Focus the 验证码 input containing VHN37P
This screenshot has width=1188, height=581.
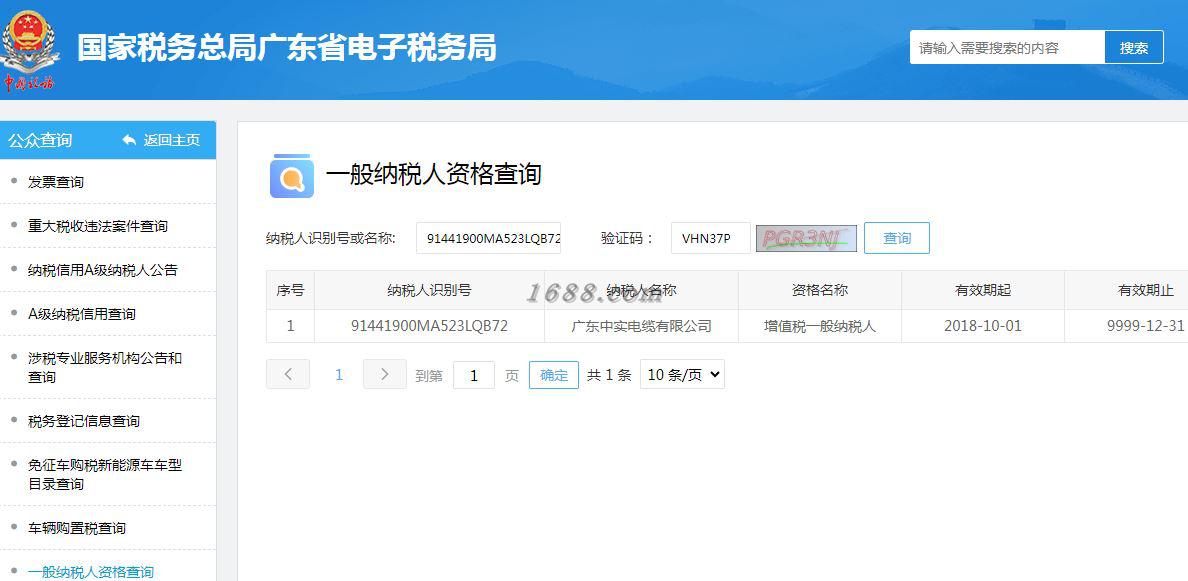711,238
